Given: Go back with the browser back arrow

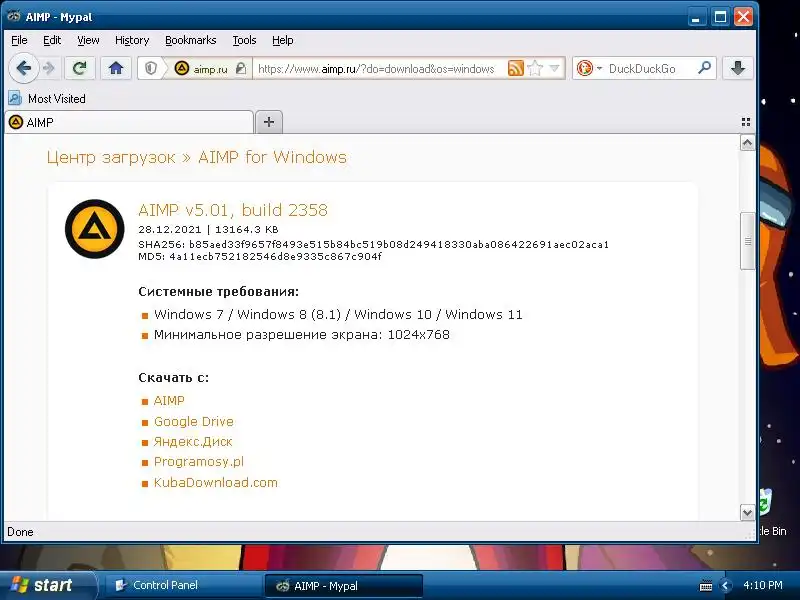Looking at the screenshot, I should [x=23, y=68].
